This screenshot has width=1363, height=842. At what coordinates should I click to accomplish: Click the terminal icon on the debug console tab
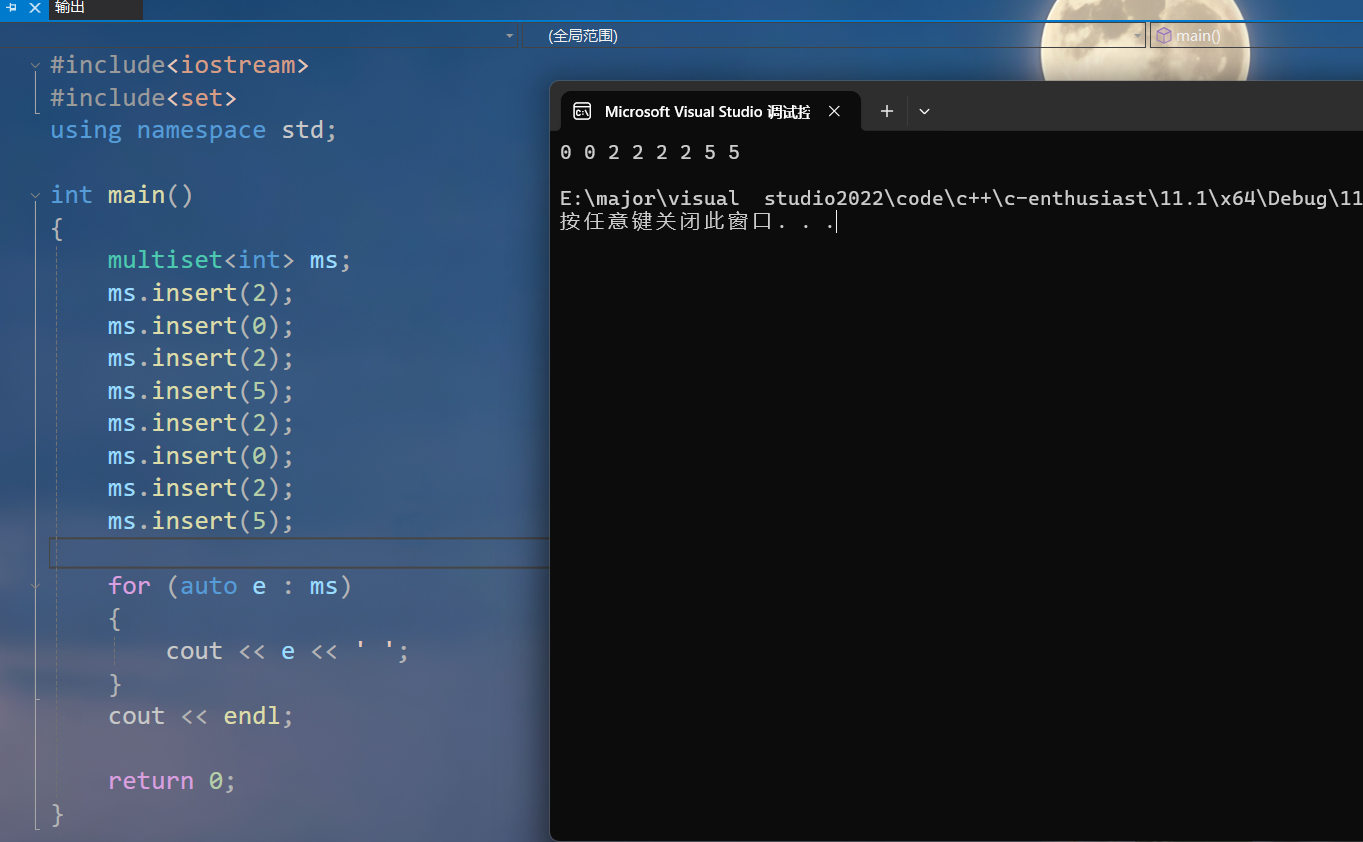[582, 112]
